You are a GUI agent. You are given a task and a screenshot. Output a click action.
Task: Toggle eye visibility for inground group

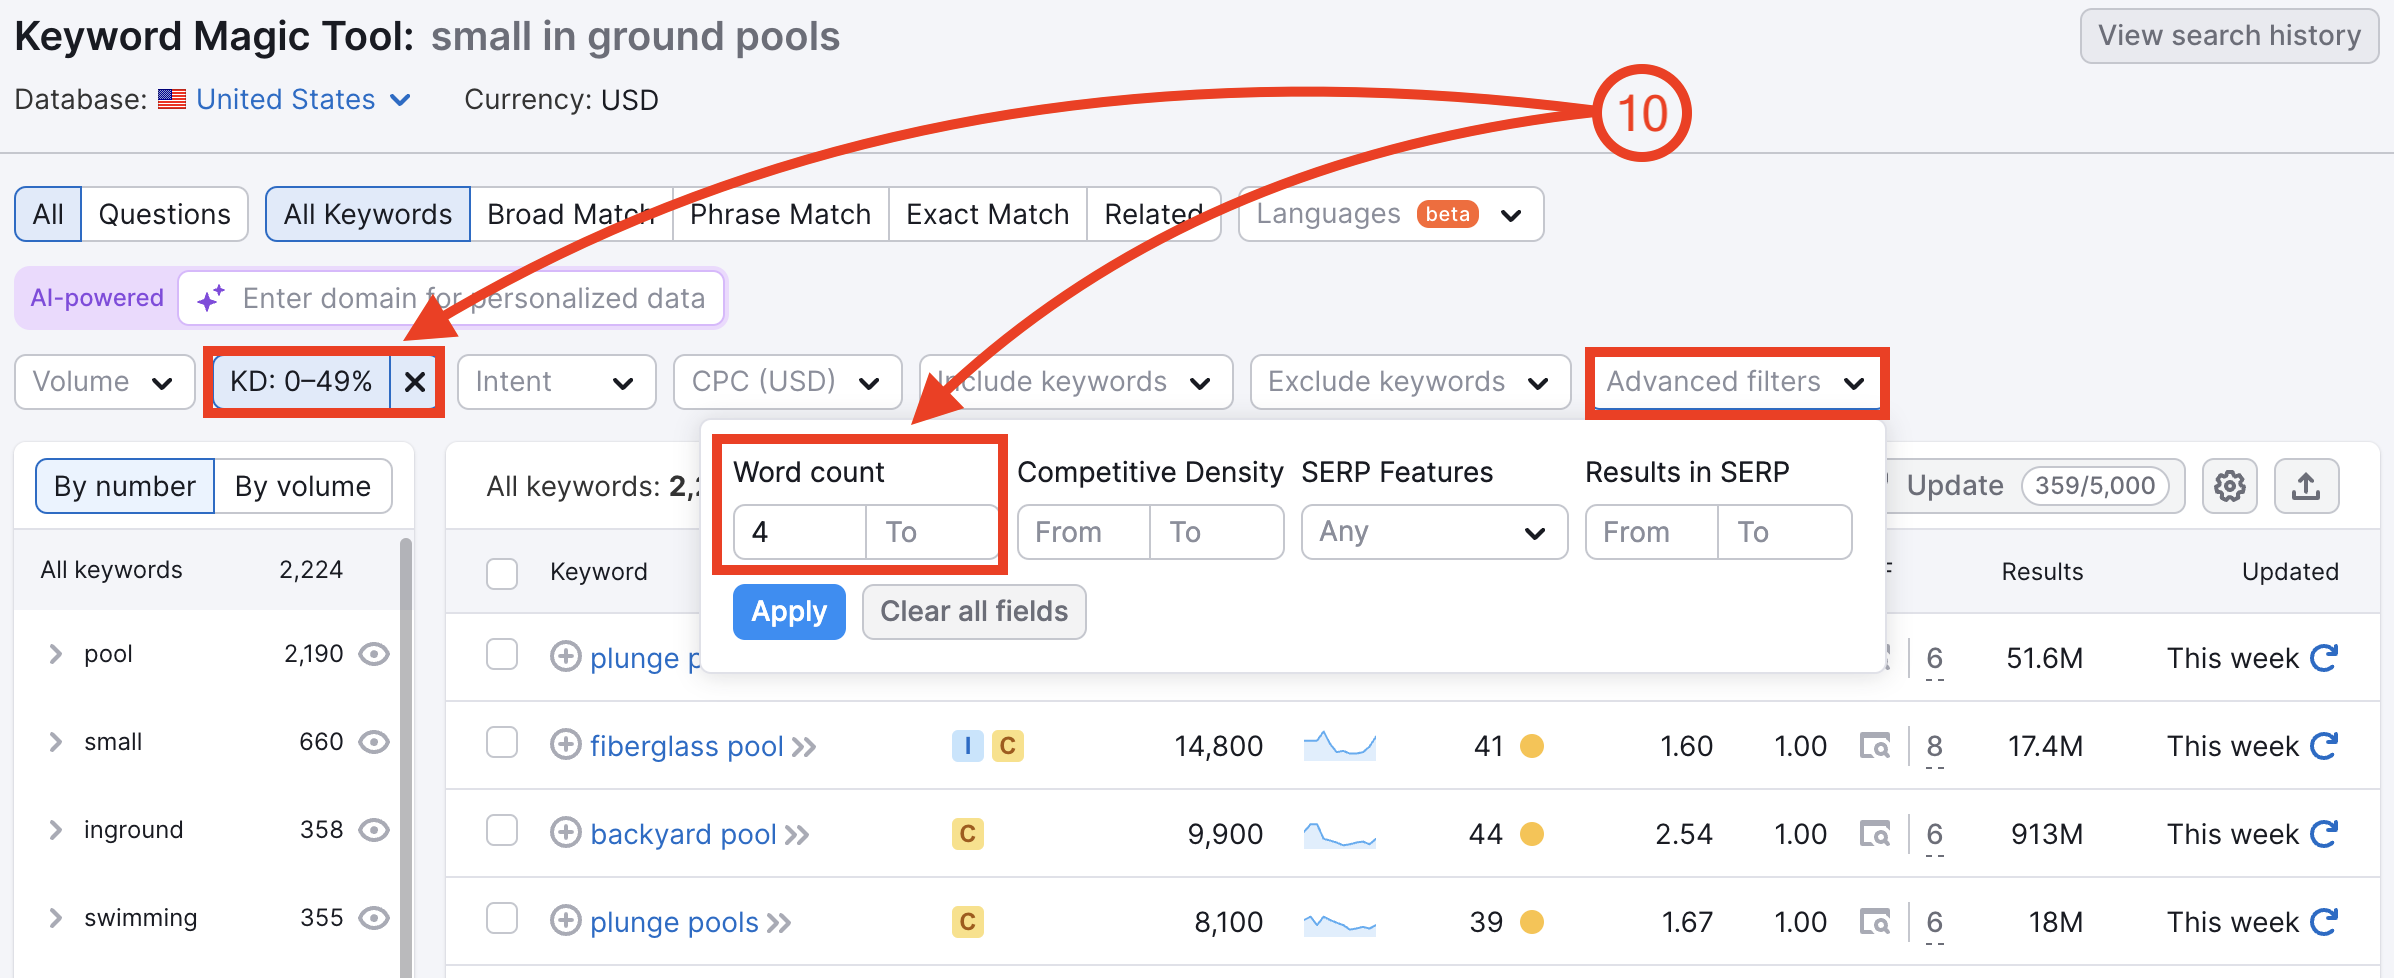pyautogui.click(x=374, y=830)
